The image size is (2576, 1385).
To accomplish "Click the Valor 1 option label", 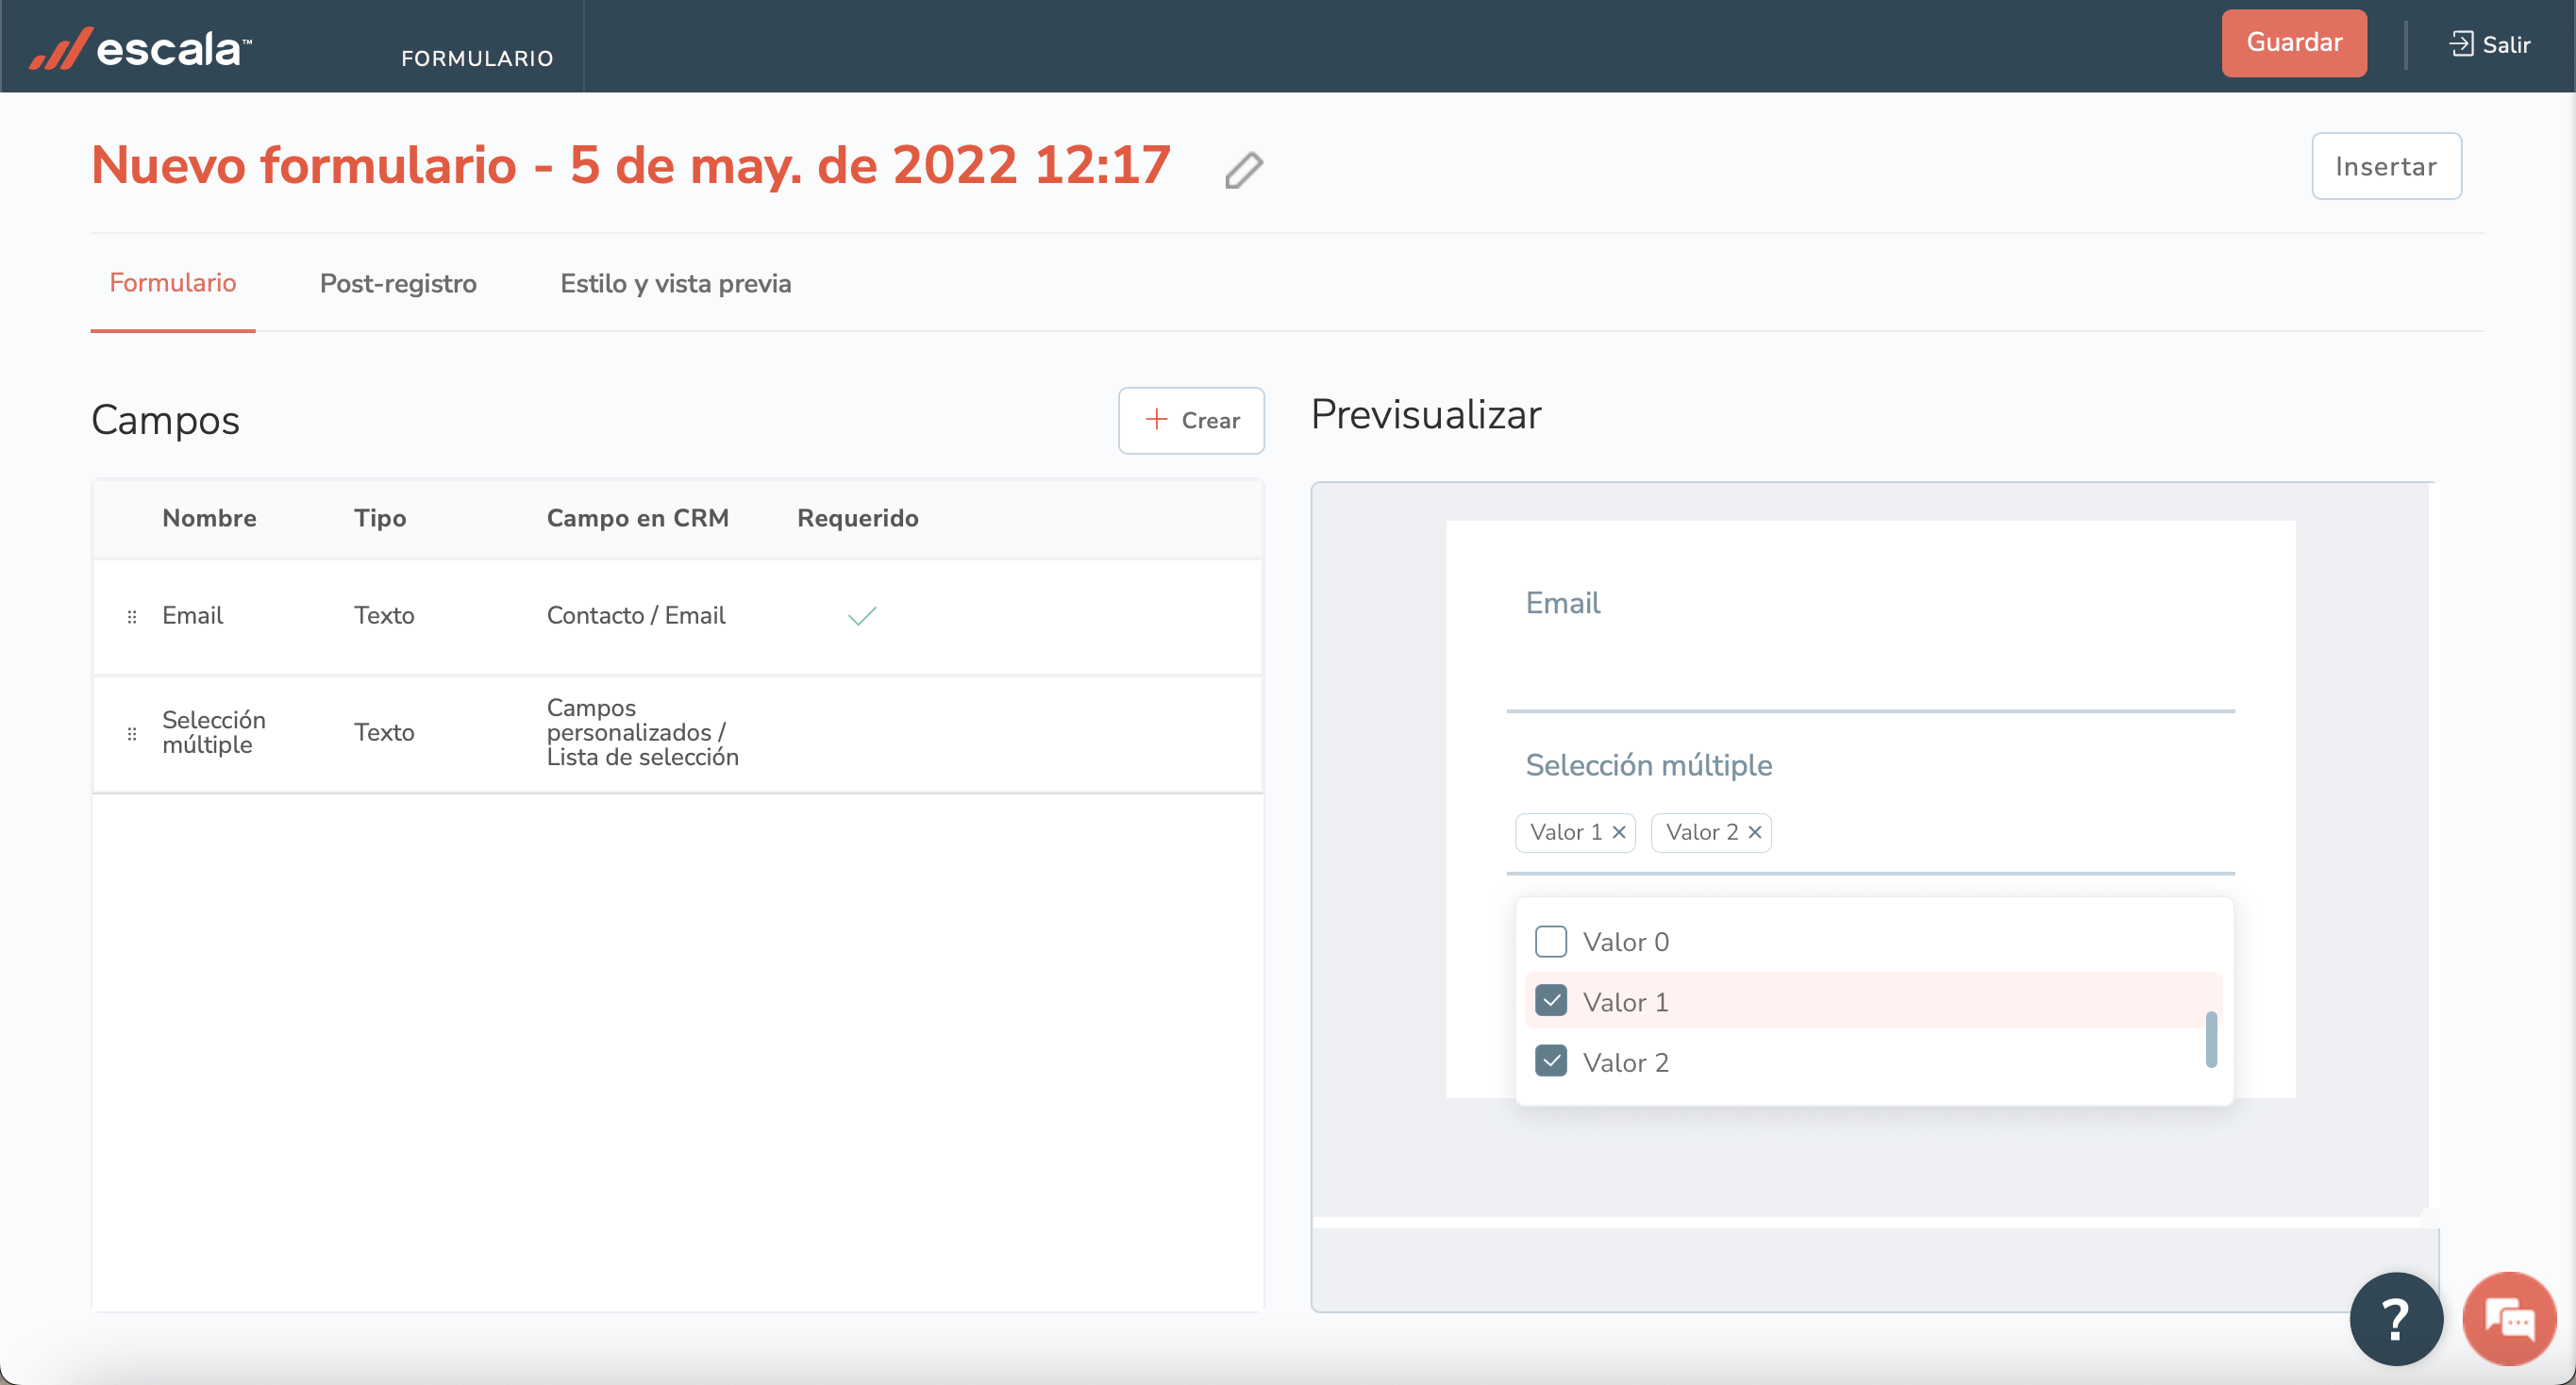I will coord(1625,1001).
